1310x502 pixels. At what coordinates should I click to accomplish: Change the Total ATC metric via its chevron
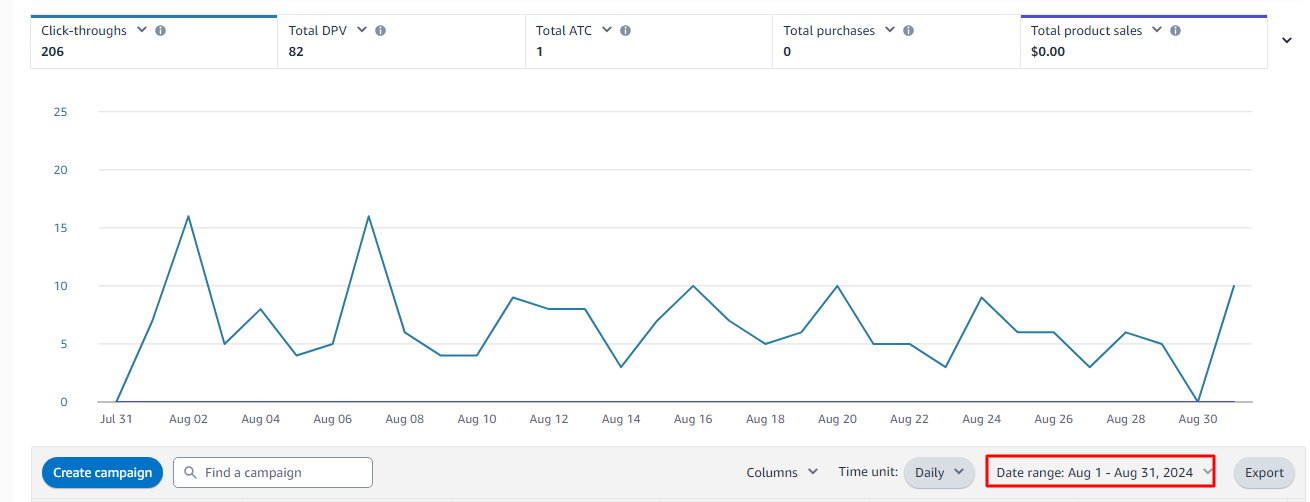(607, 30)
